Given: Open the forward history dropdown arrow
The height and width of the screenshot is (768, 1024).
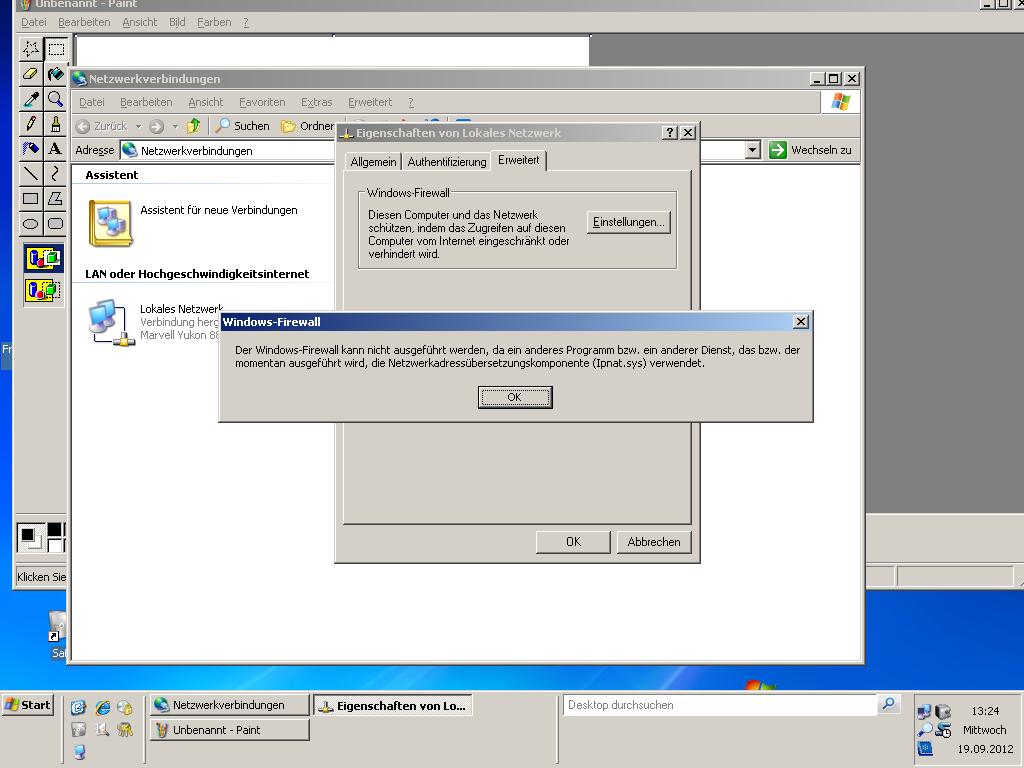Looking at the screenshot, I should tap(175, 126).
